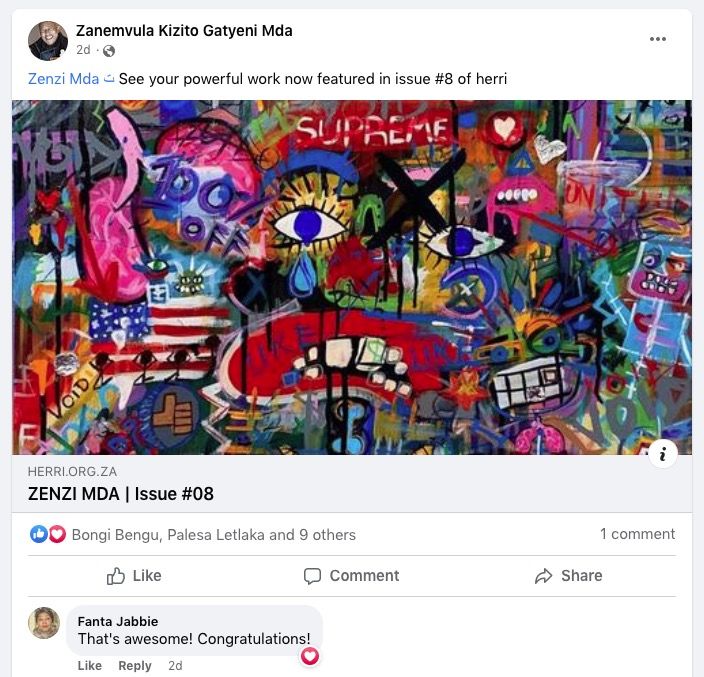This screenshot has width=704, height=677.
Task: Click the blue thumbs-up reaction icon
Action: (39, 534)
